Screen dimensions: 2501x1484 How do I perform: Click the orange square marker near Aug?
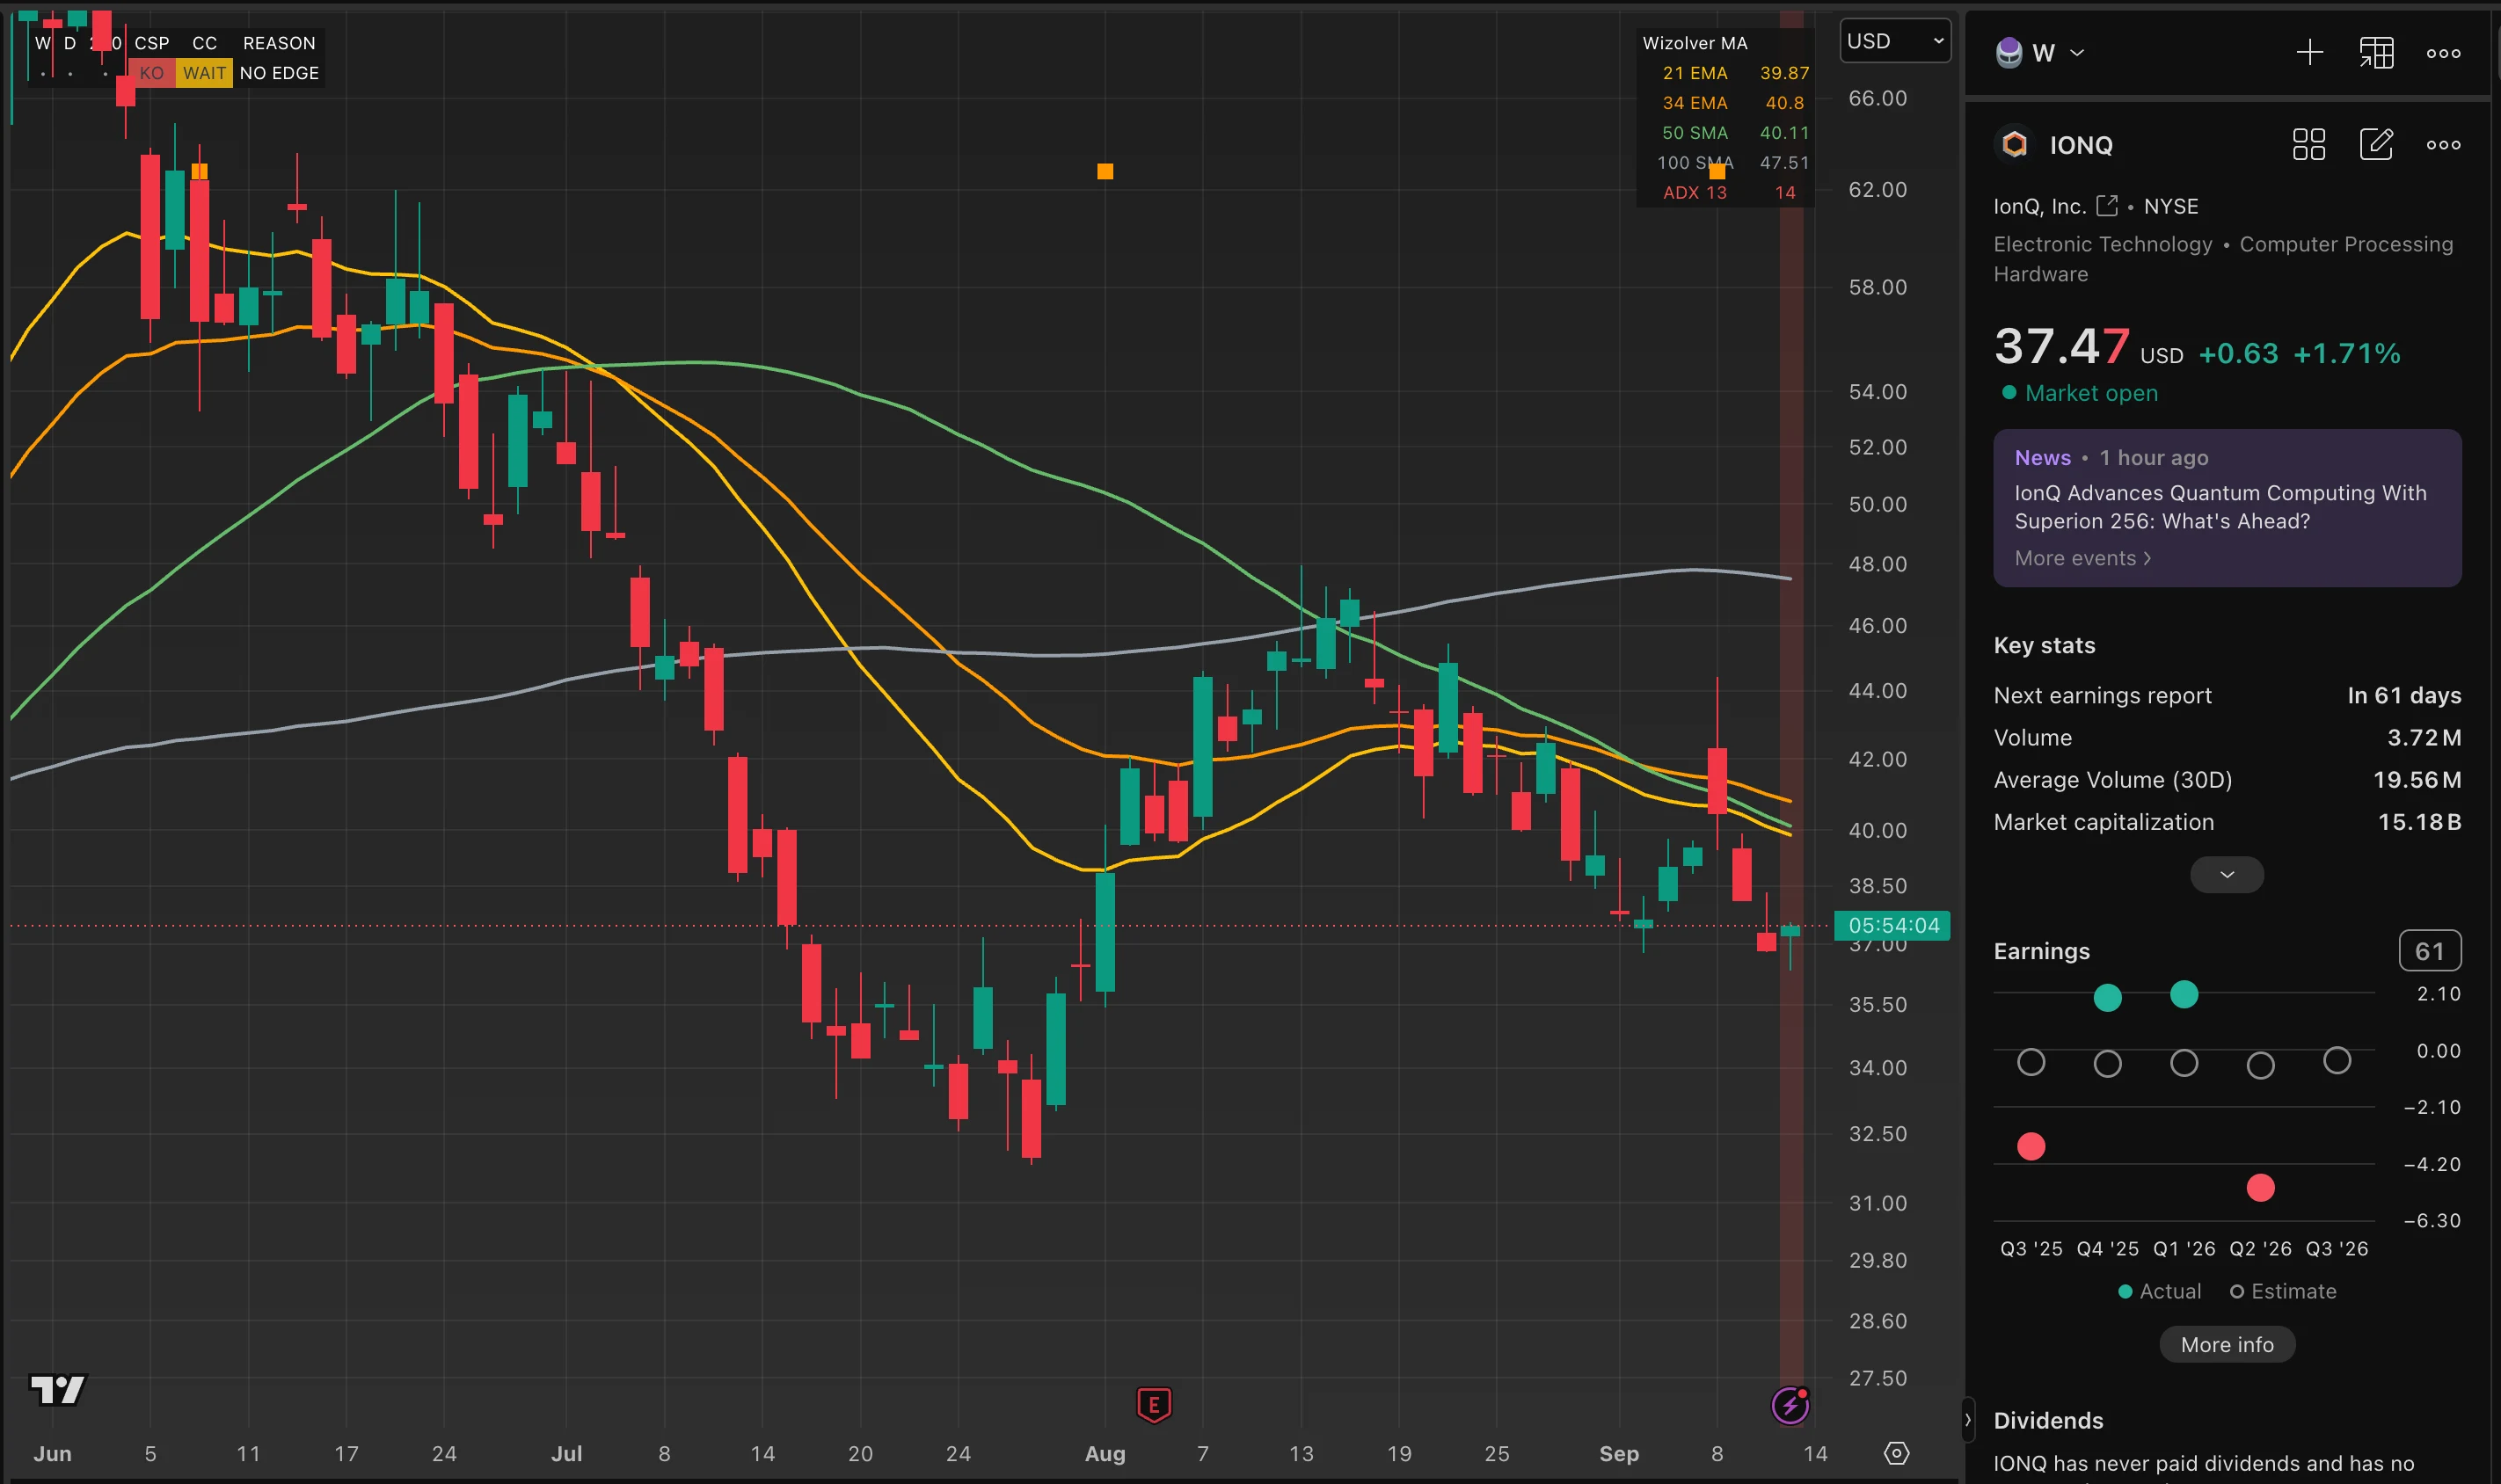pyautogui.click(x=1104, y=171)
